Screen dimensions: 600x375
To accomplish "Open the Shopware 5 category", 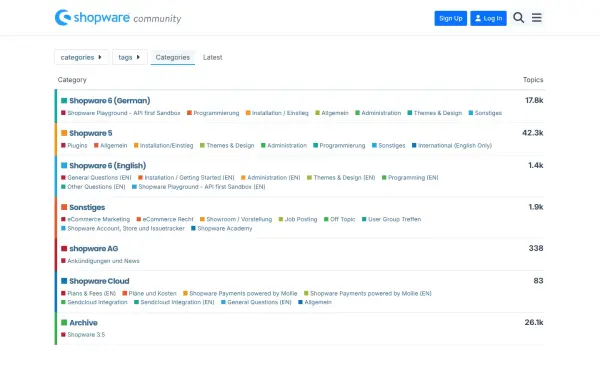I will 91,133.
